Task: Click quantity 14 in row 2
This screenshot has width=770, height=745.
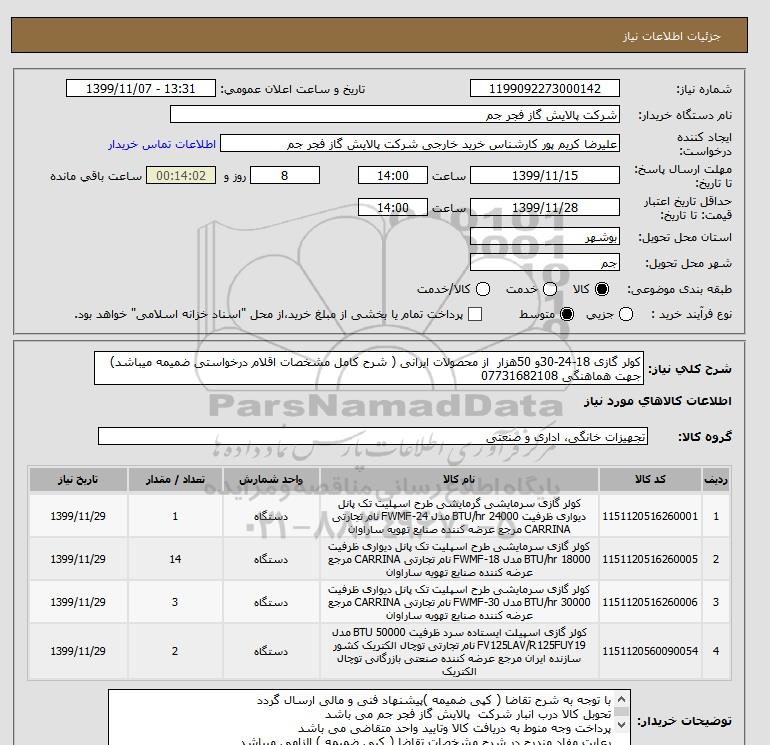Action: pyautogui.click(x=175, y=559)
